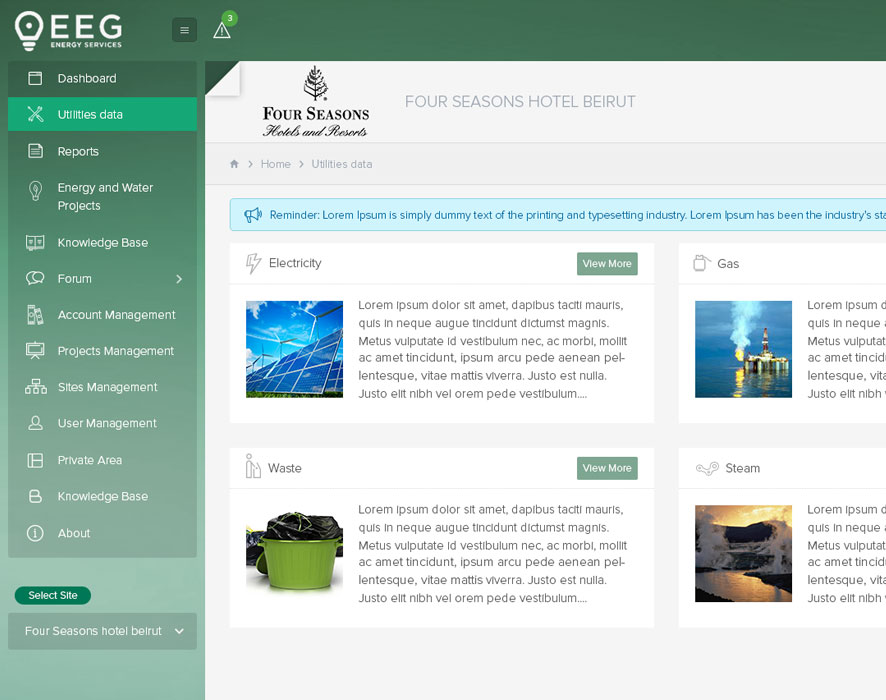Viewport: 886px width, 700px height.
Task: Open the oil rig Gas thumbnail
Action: click(743, 349)
